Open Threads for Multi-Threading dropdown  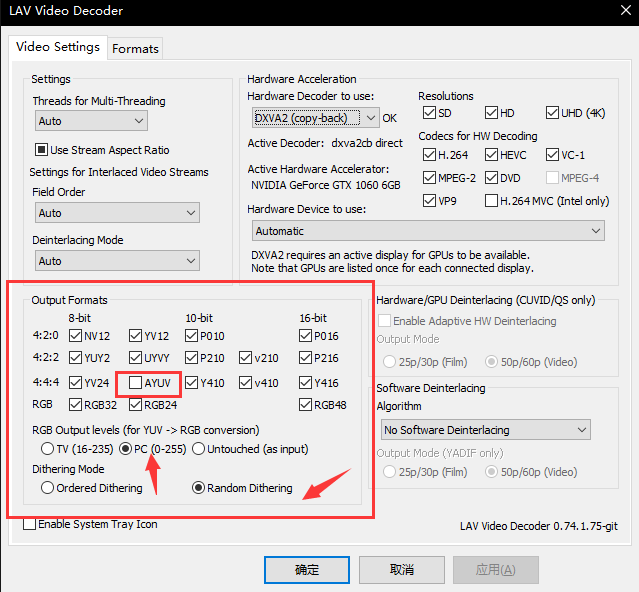coord(91,121)
